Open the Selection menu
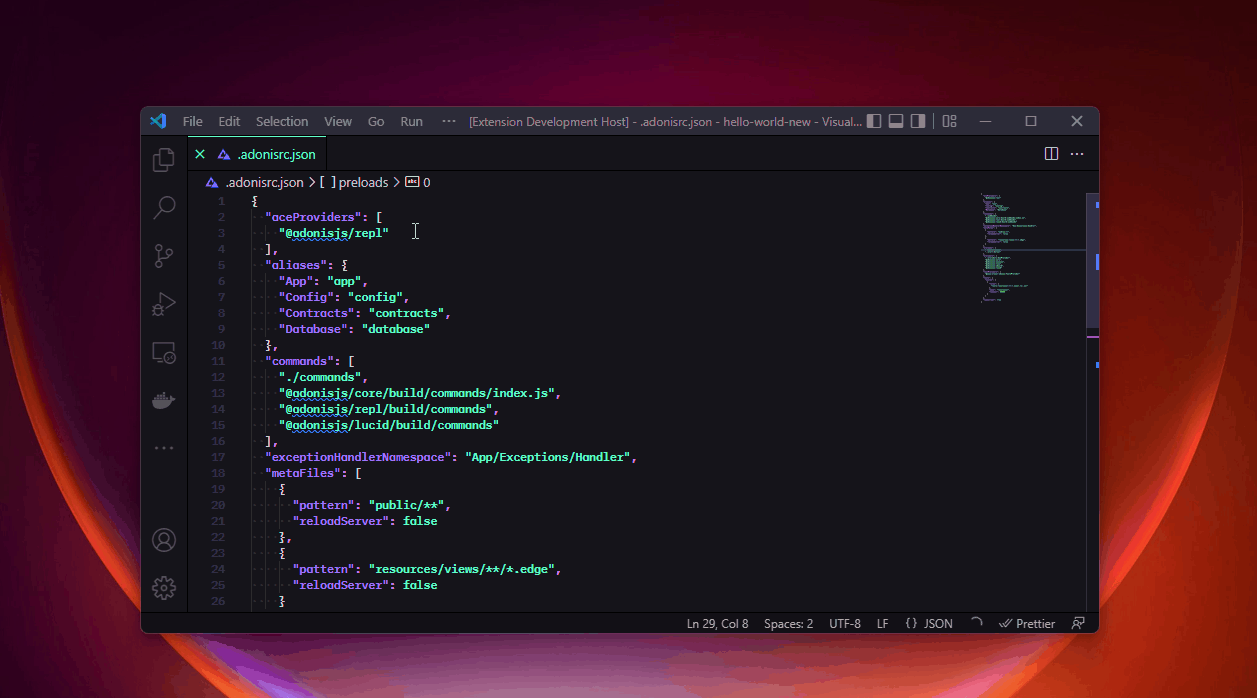Screen dimensions: 1257x698 click(282, 121)
